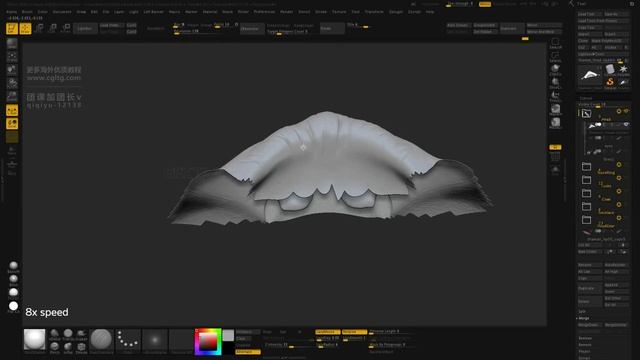Open the Alpha menu
Viewport: 640px width, 360px height.
[x=11, y=12]
